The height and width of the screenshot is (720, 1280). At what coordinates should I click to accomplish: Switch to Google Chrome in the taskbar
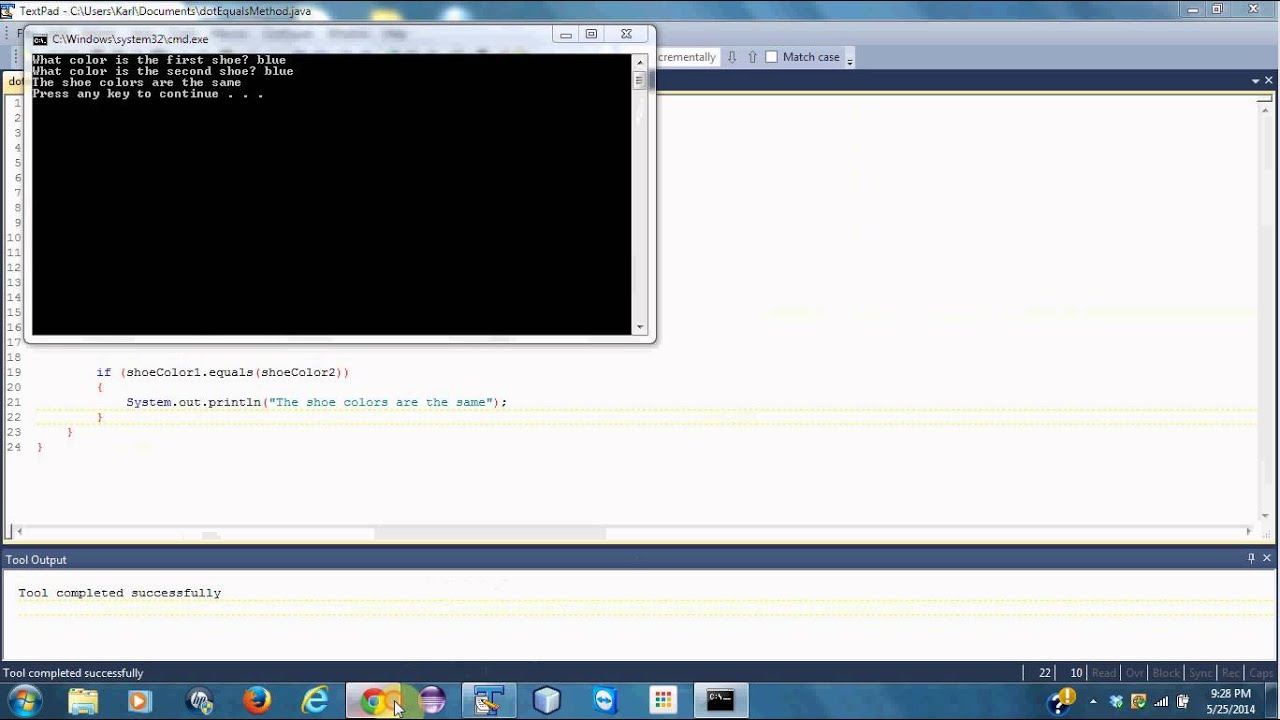point(374,701)
